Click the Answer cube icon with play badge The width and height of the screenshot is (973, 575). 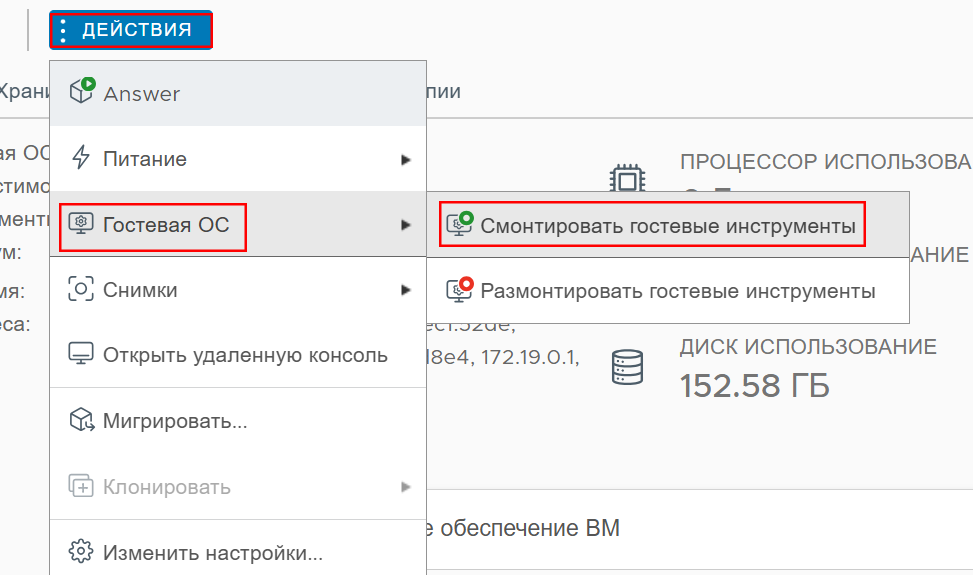[x=81, y=91]
